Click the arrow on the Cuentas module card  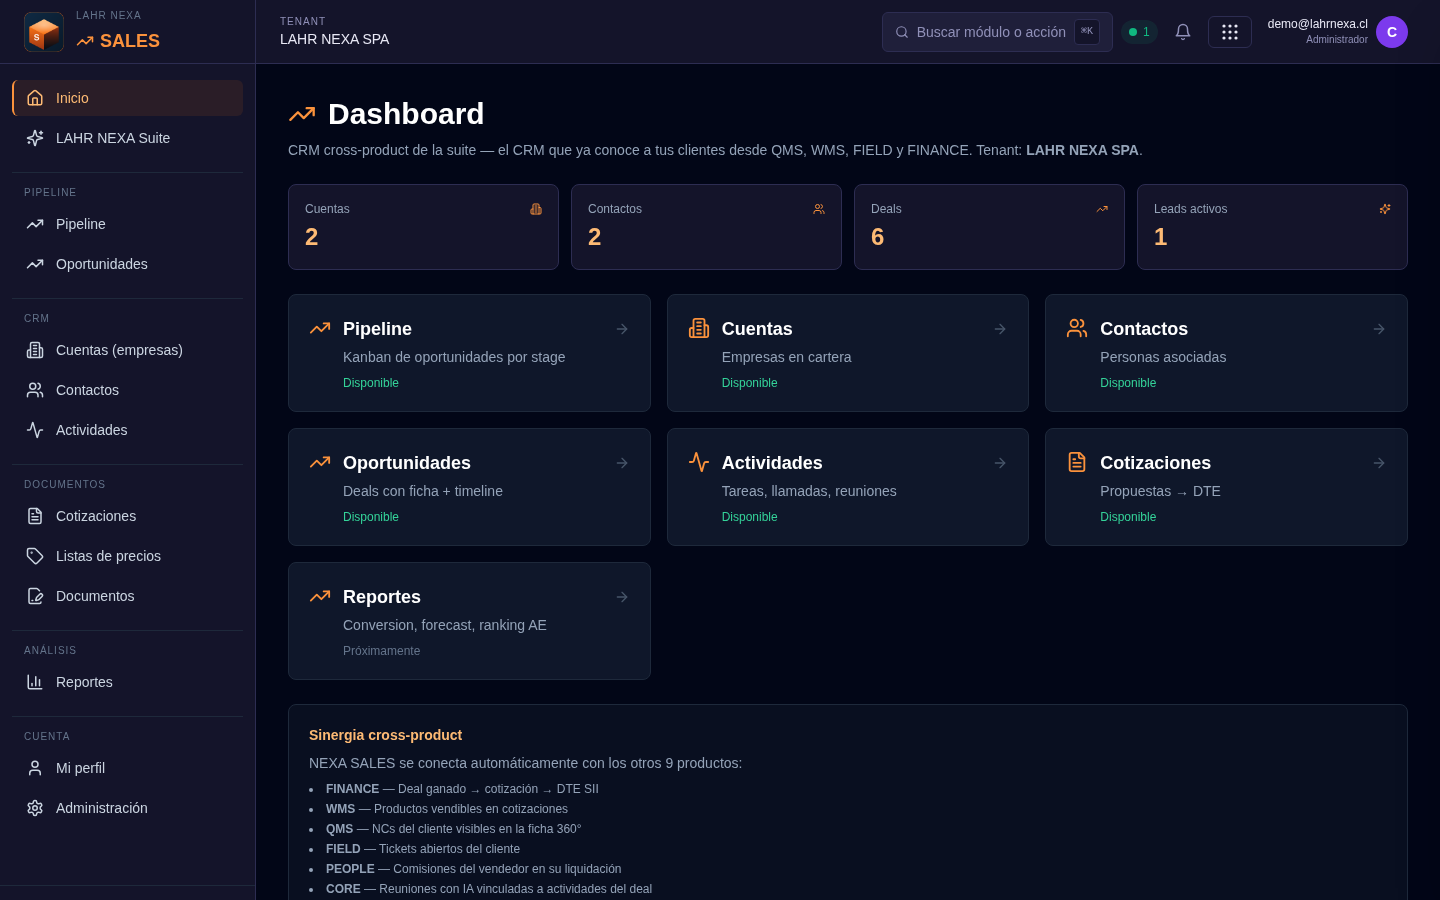[1000, 329]
